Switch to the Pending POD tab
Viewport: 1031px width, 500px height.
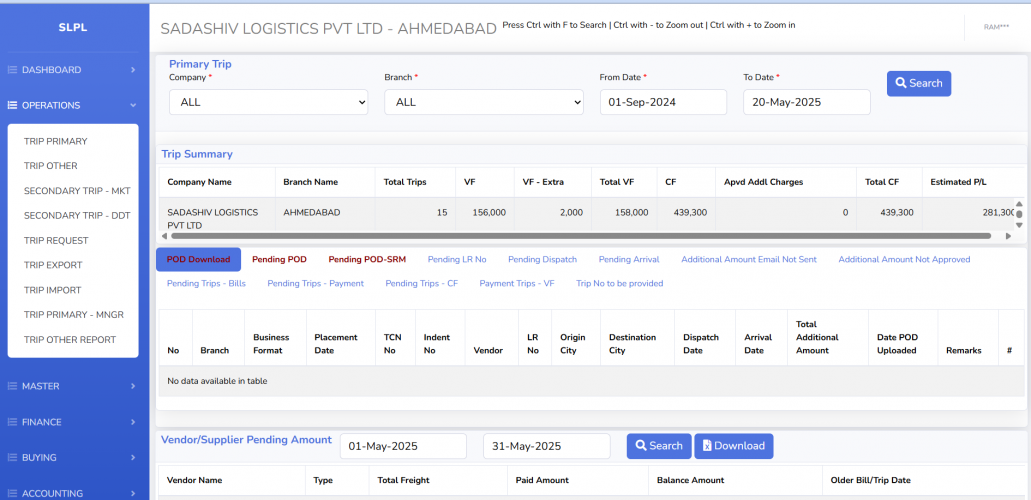tap(279, 259)
